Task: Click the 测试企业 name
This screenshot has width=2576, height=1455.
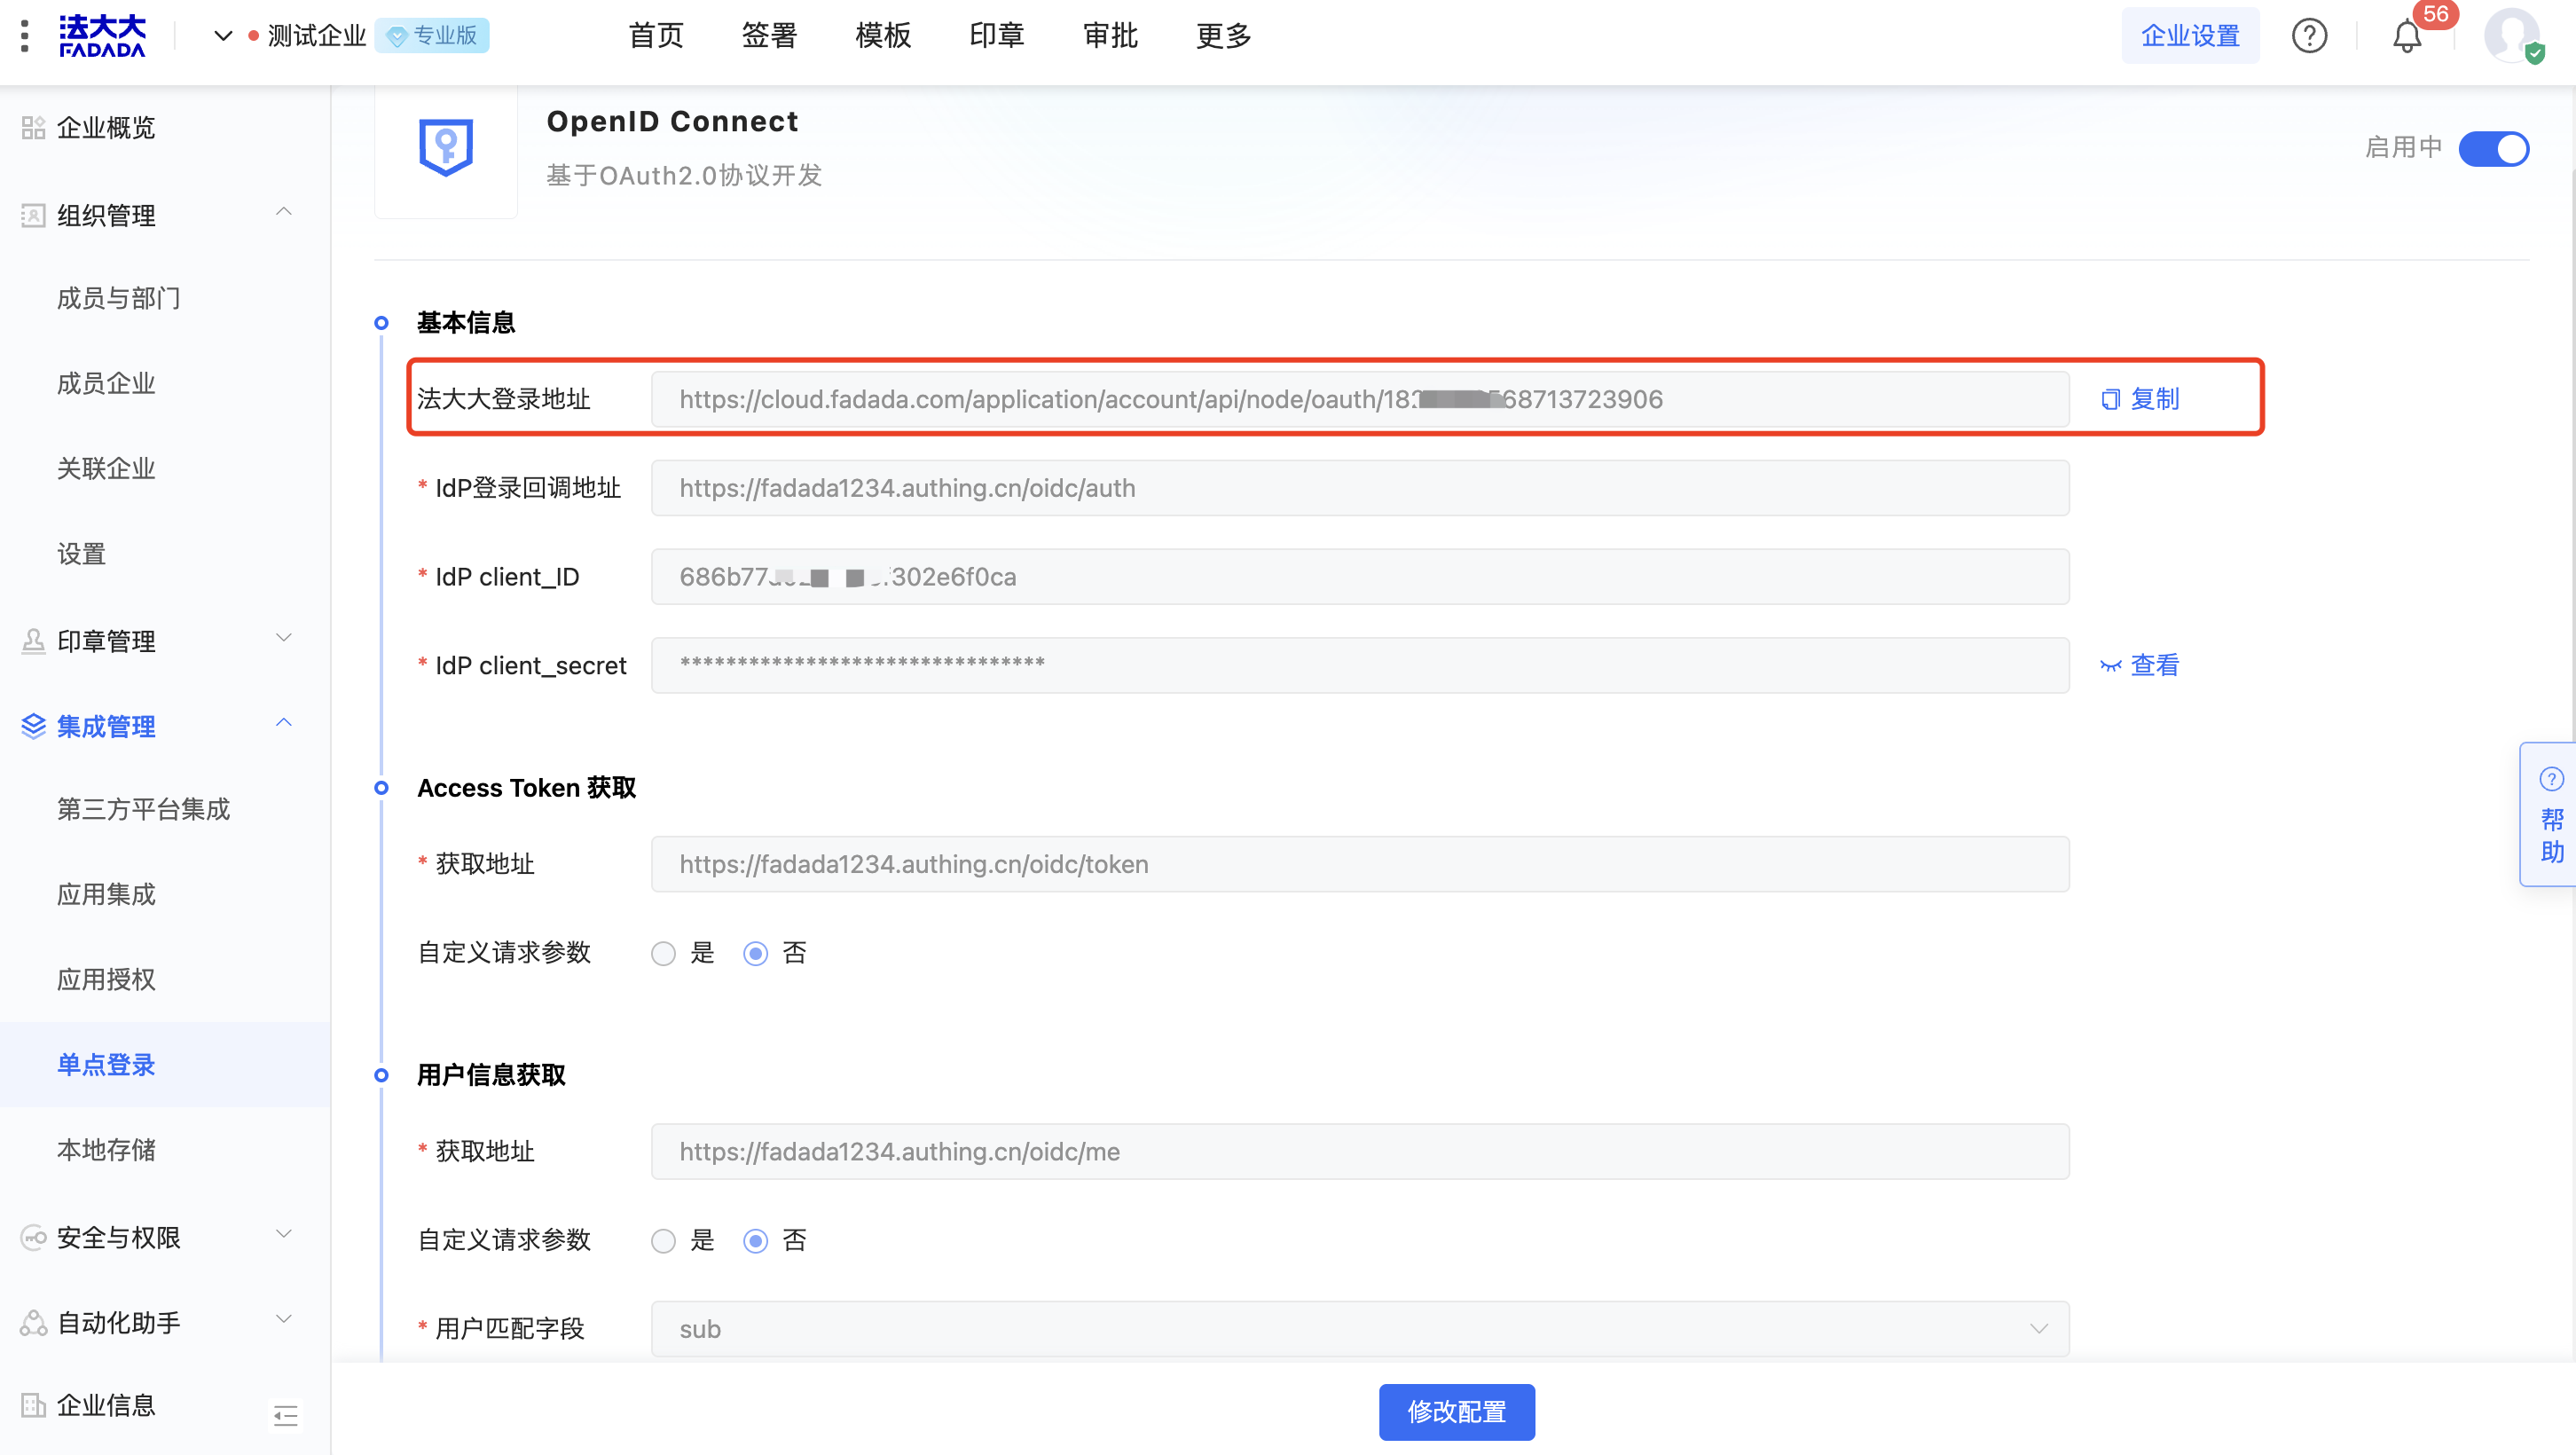Action: [317, 36]
